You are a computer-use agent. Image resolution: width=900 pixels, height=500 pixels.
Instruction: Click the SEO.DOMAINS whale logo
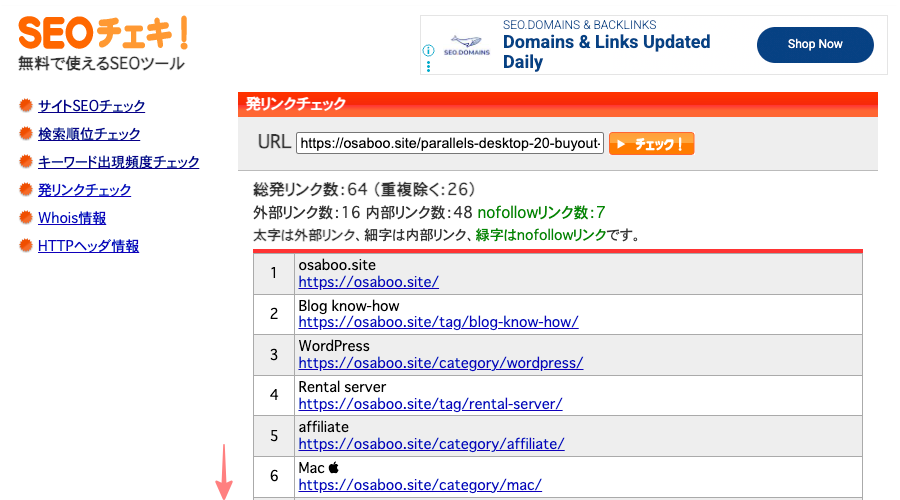point(467,45)
